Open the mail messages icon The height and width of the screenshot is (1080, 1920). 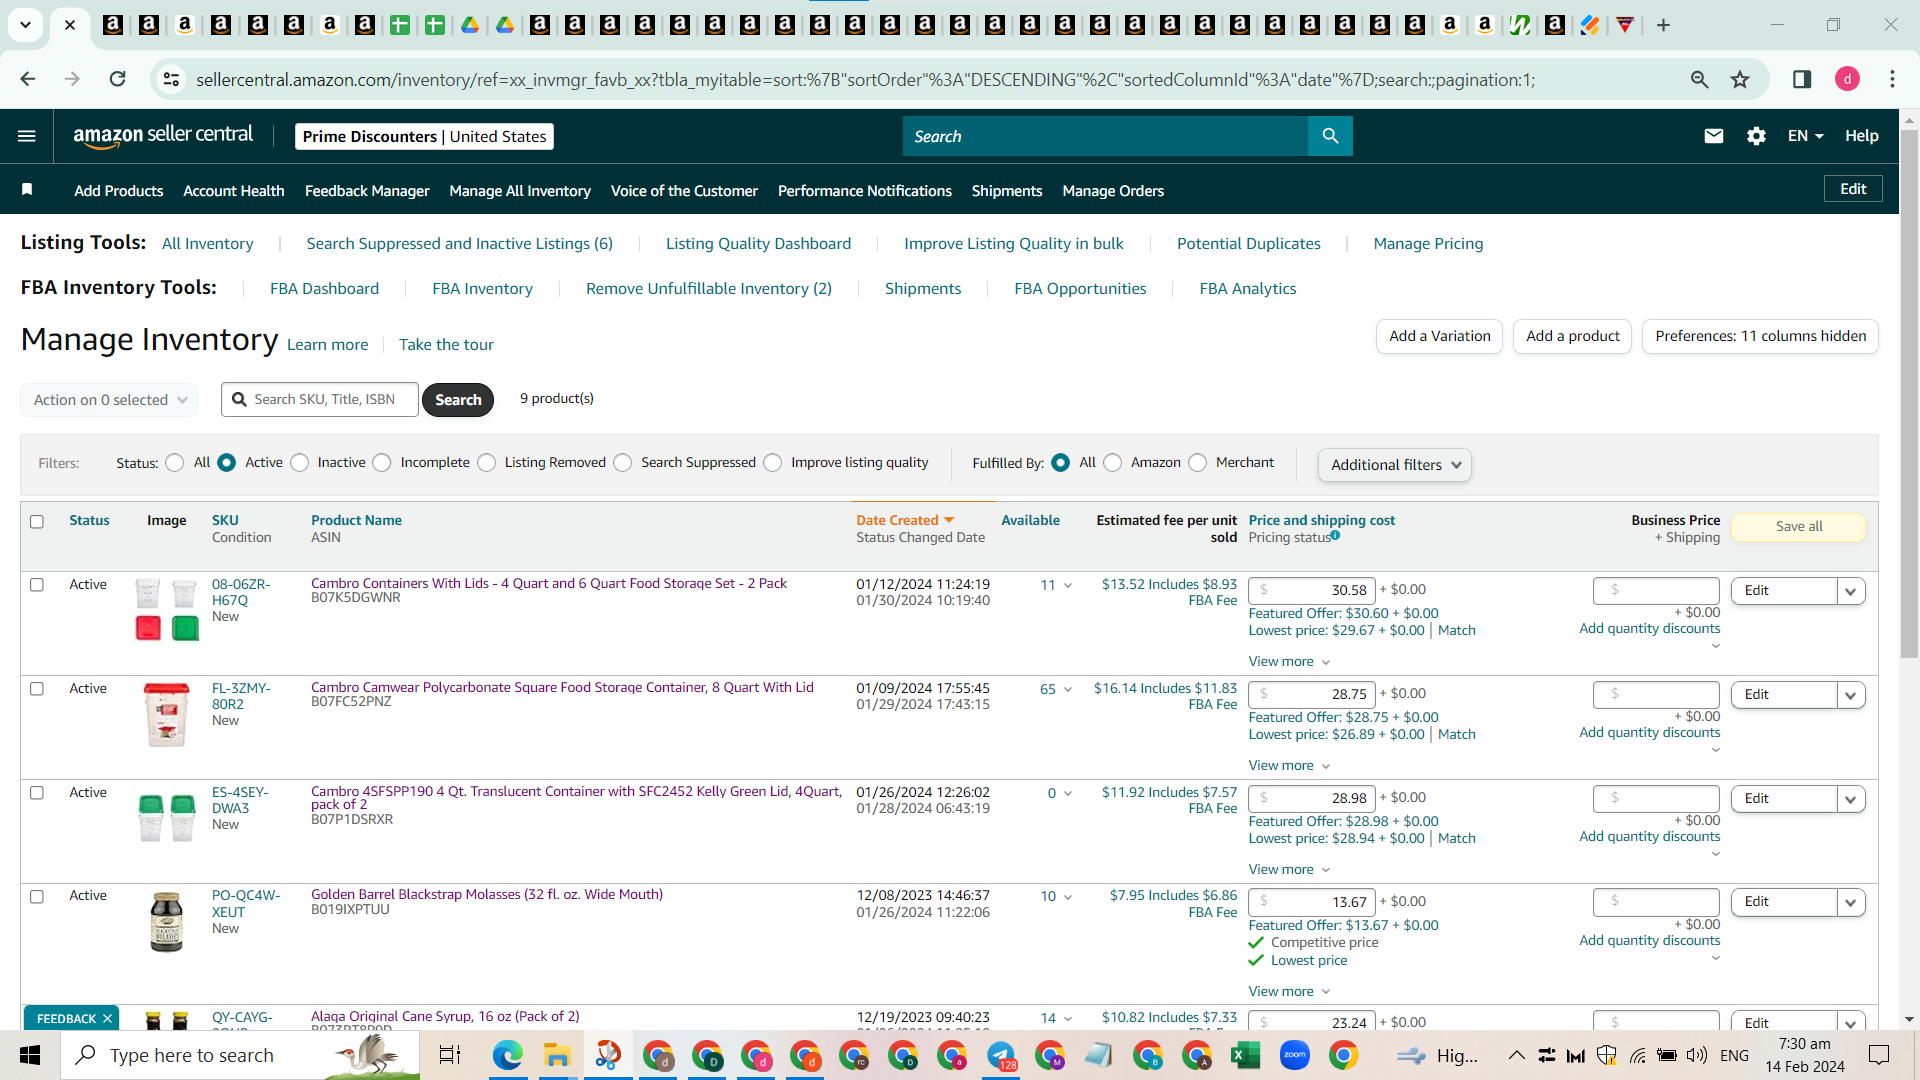1713,136
